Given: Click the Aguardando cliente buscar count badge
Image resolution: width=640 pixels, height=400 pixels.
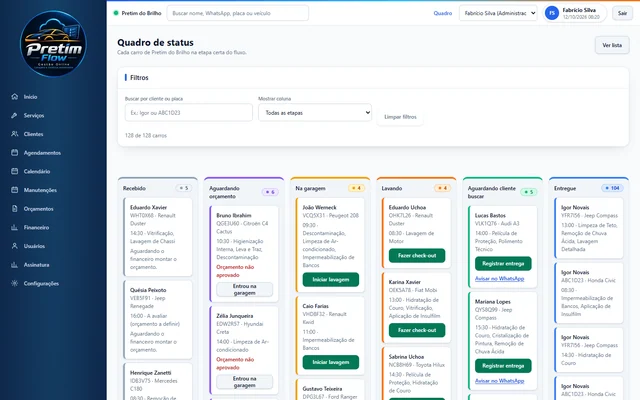Looking at the screenshot, I should [x=529, y=192].
